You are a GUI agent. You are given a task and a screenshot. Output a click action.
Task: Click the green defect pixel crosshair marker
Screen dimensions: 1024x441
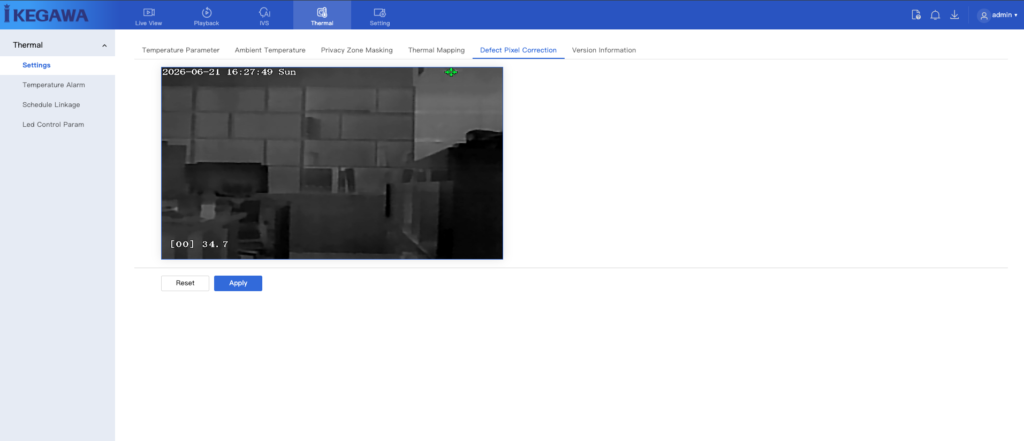click(x=451, y=72)
